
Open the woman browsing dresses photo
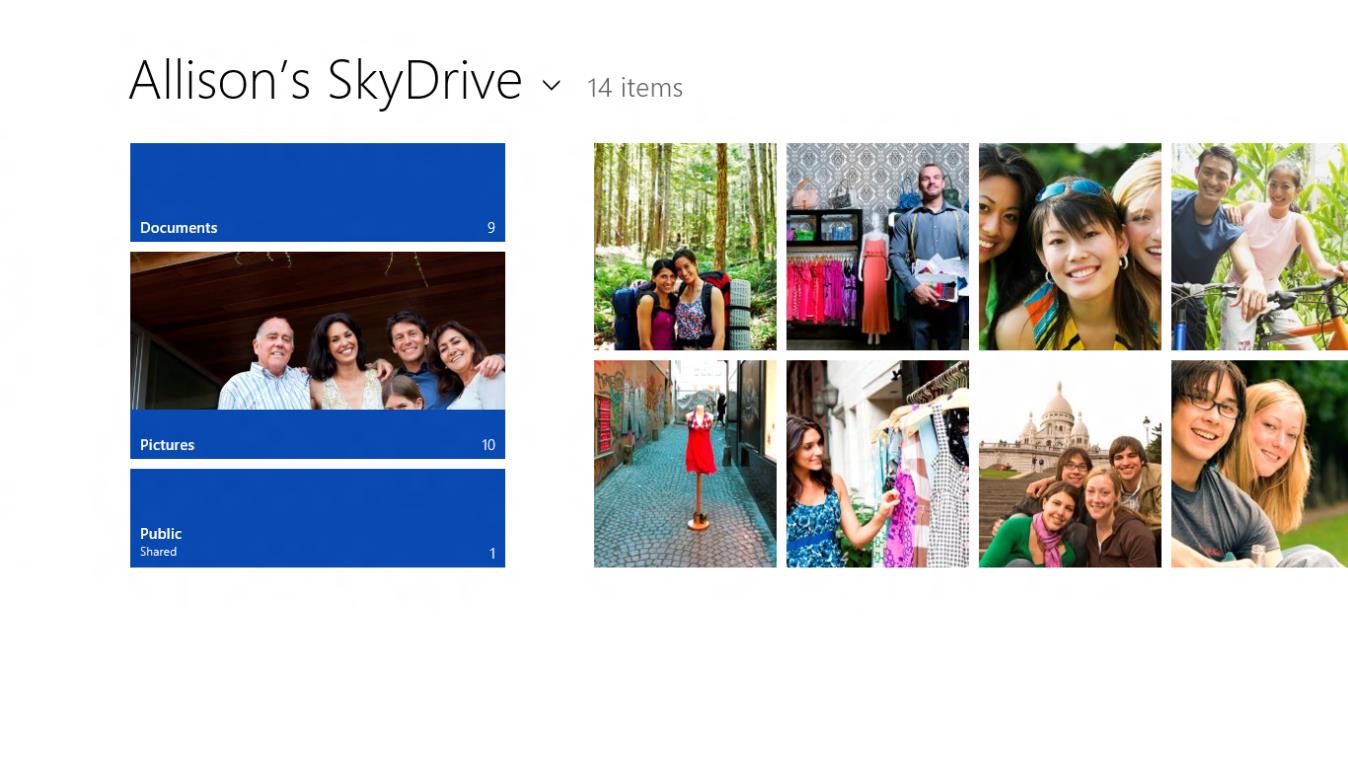point(877,464)
